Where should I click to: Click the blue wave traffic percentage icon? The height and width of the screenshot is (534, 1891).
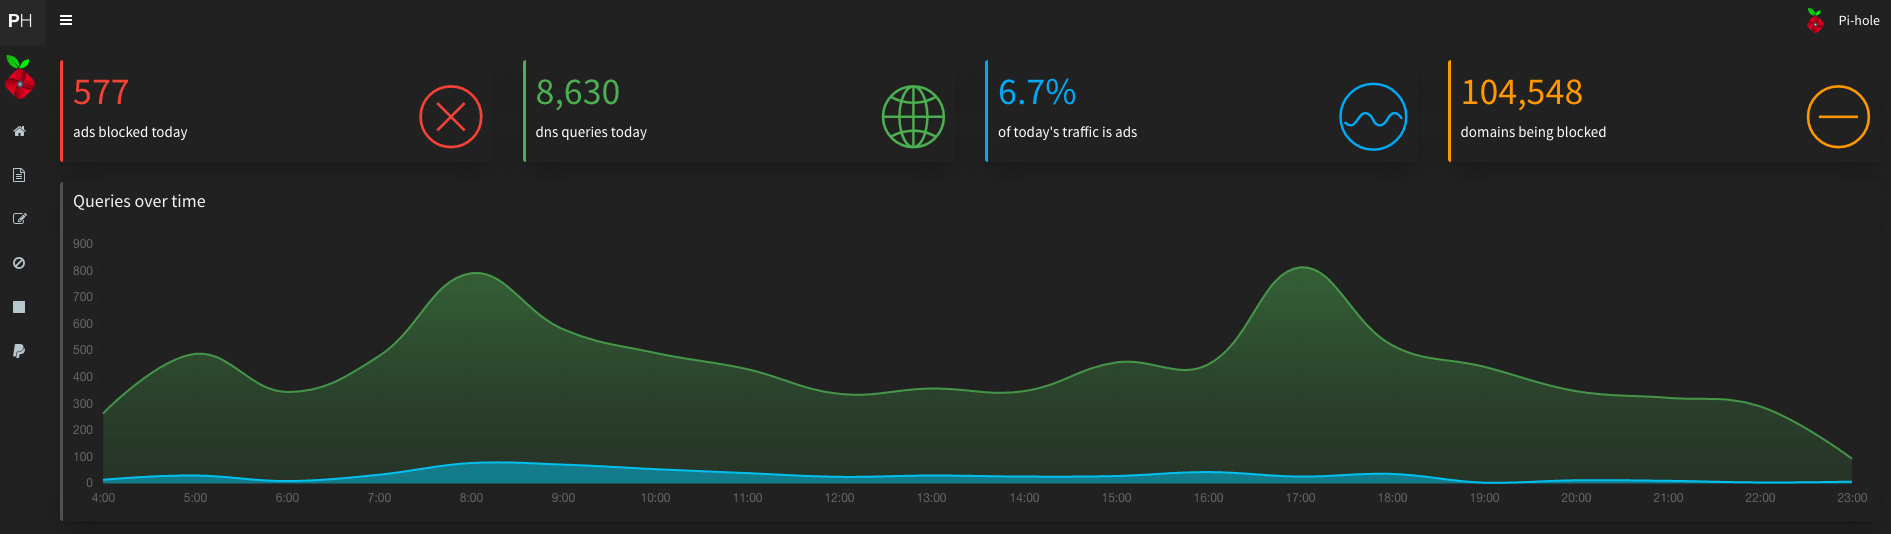click(x=1372, y=117)
